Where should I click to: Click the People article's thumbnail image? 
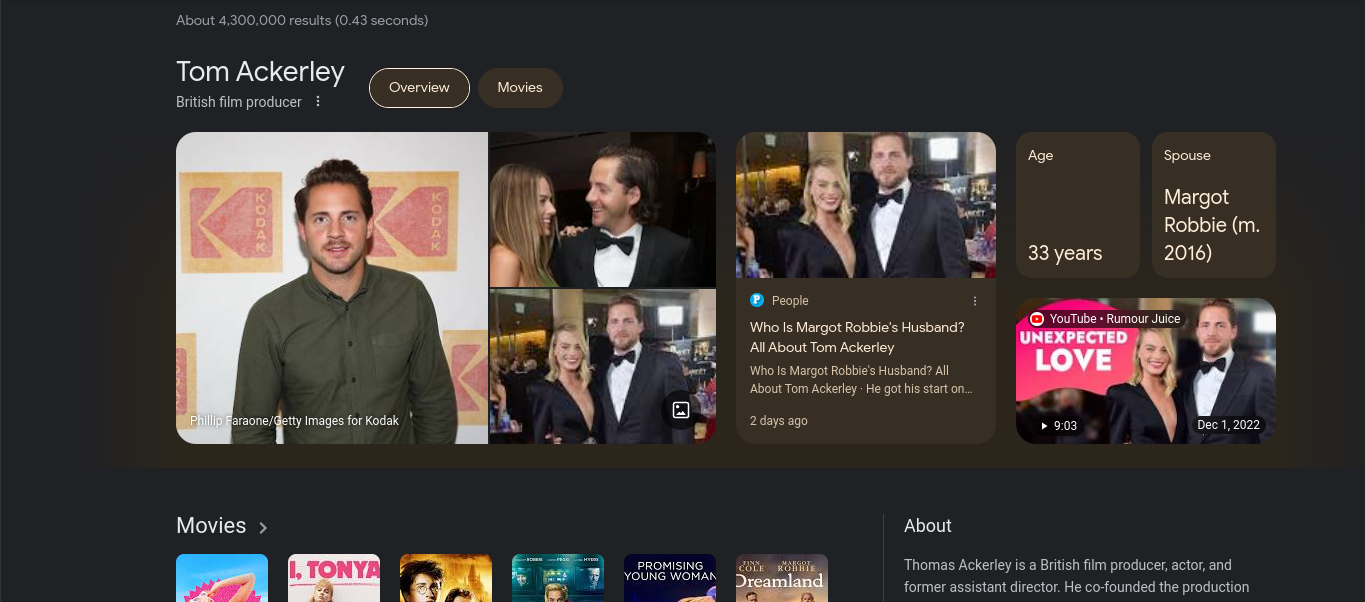(x=866, y=205)
